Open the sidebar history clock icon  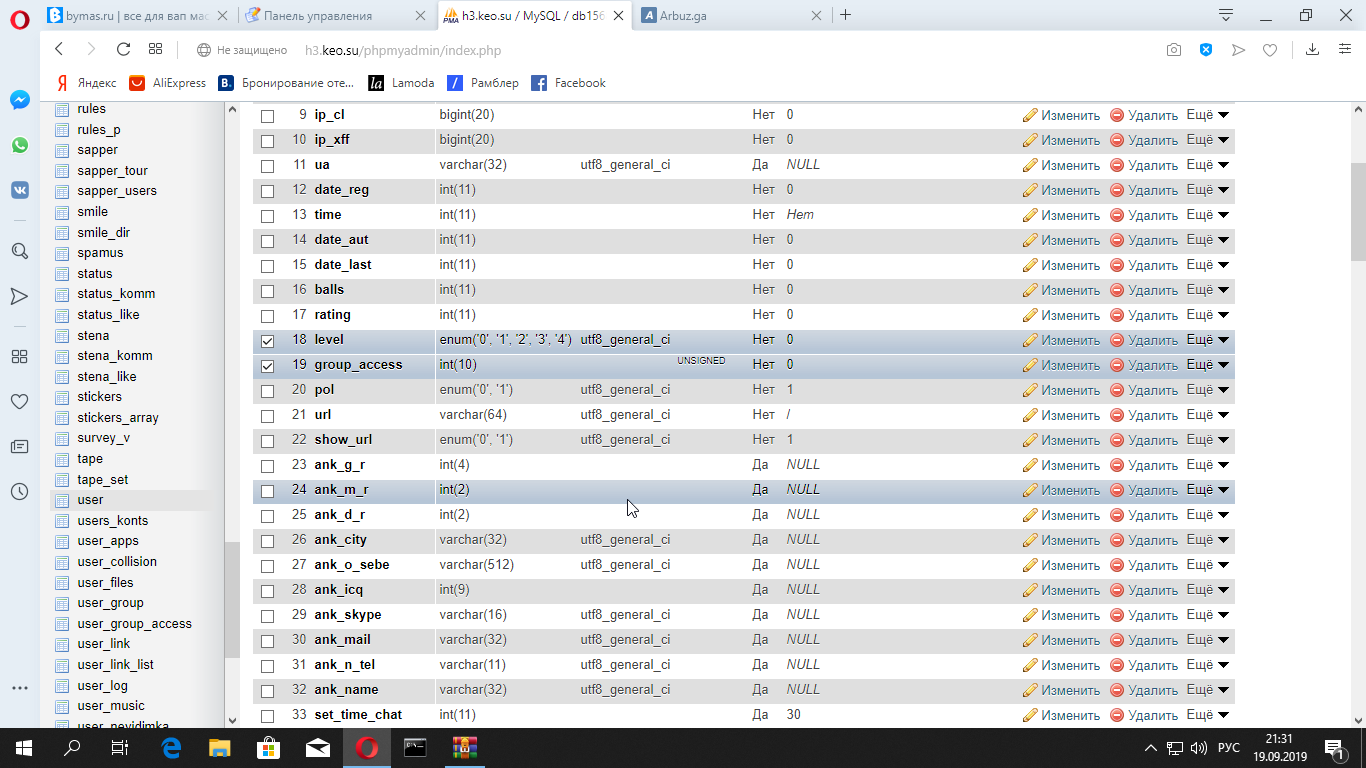point(19,491)
